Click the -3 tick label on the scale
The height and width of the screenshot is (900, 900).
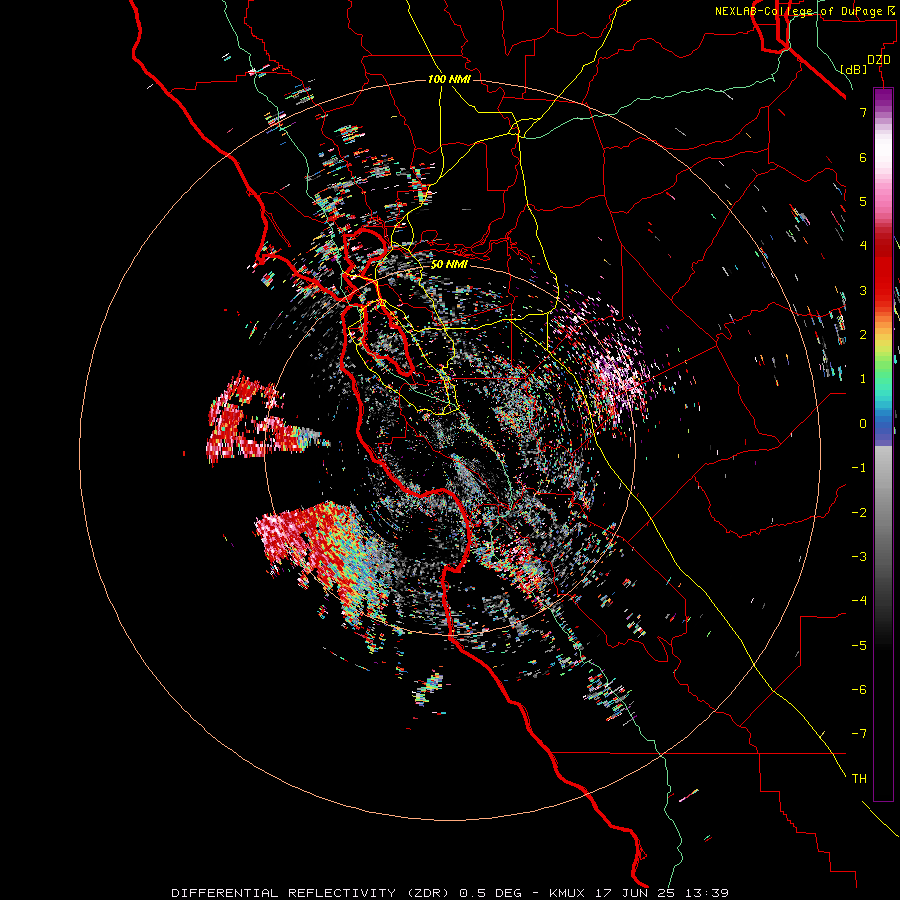(x=859, y=557)
